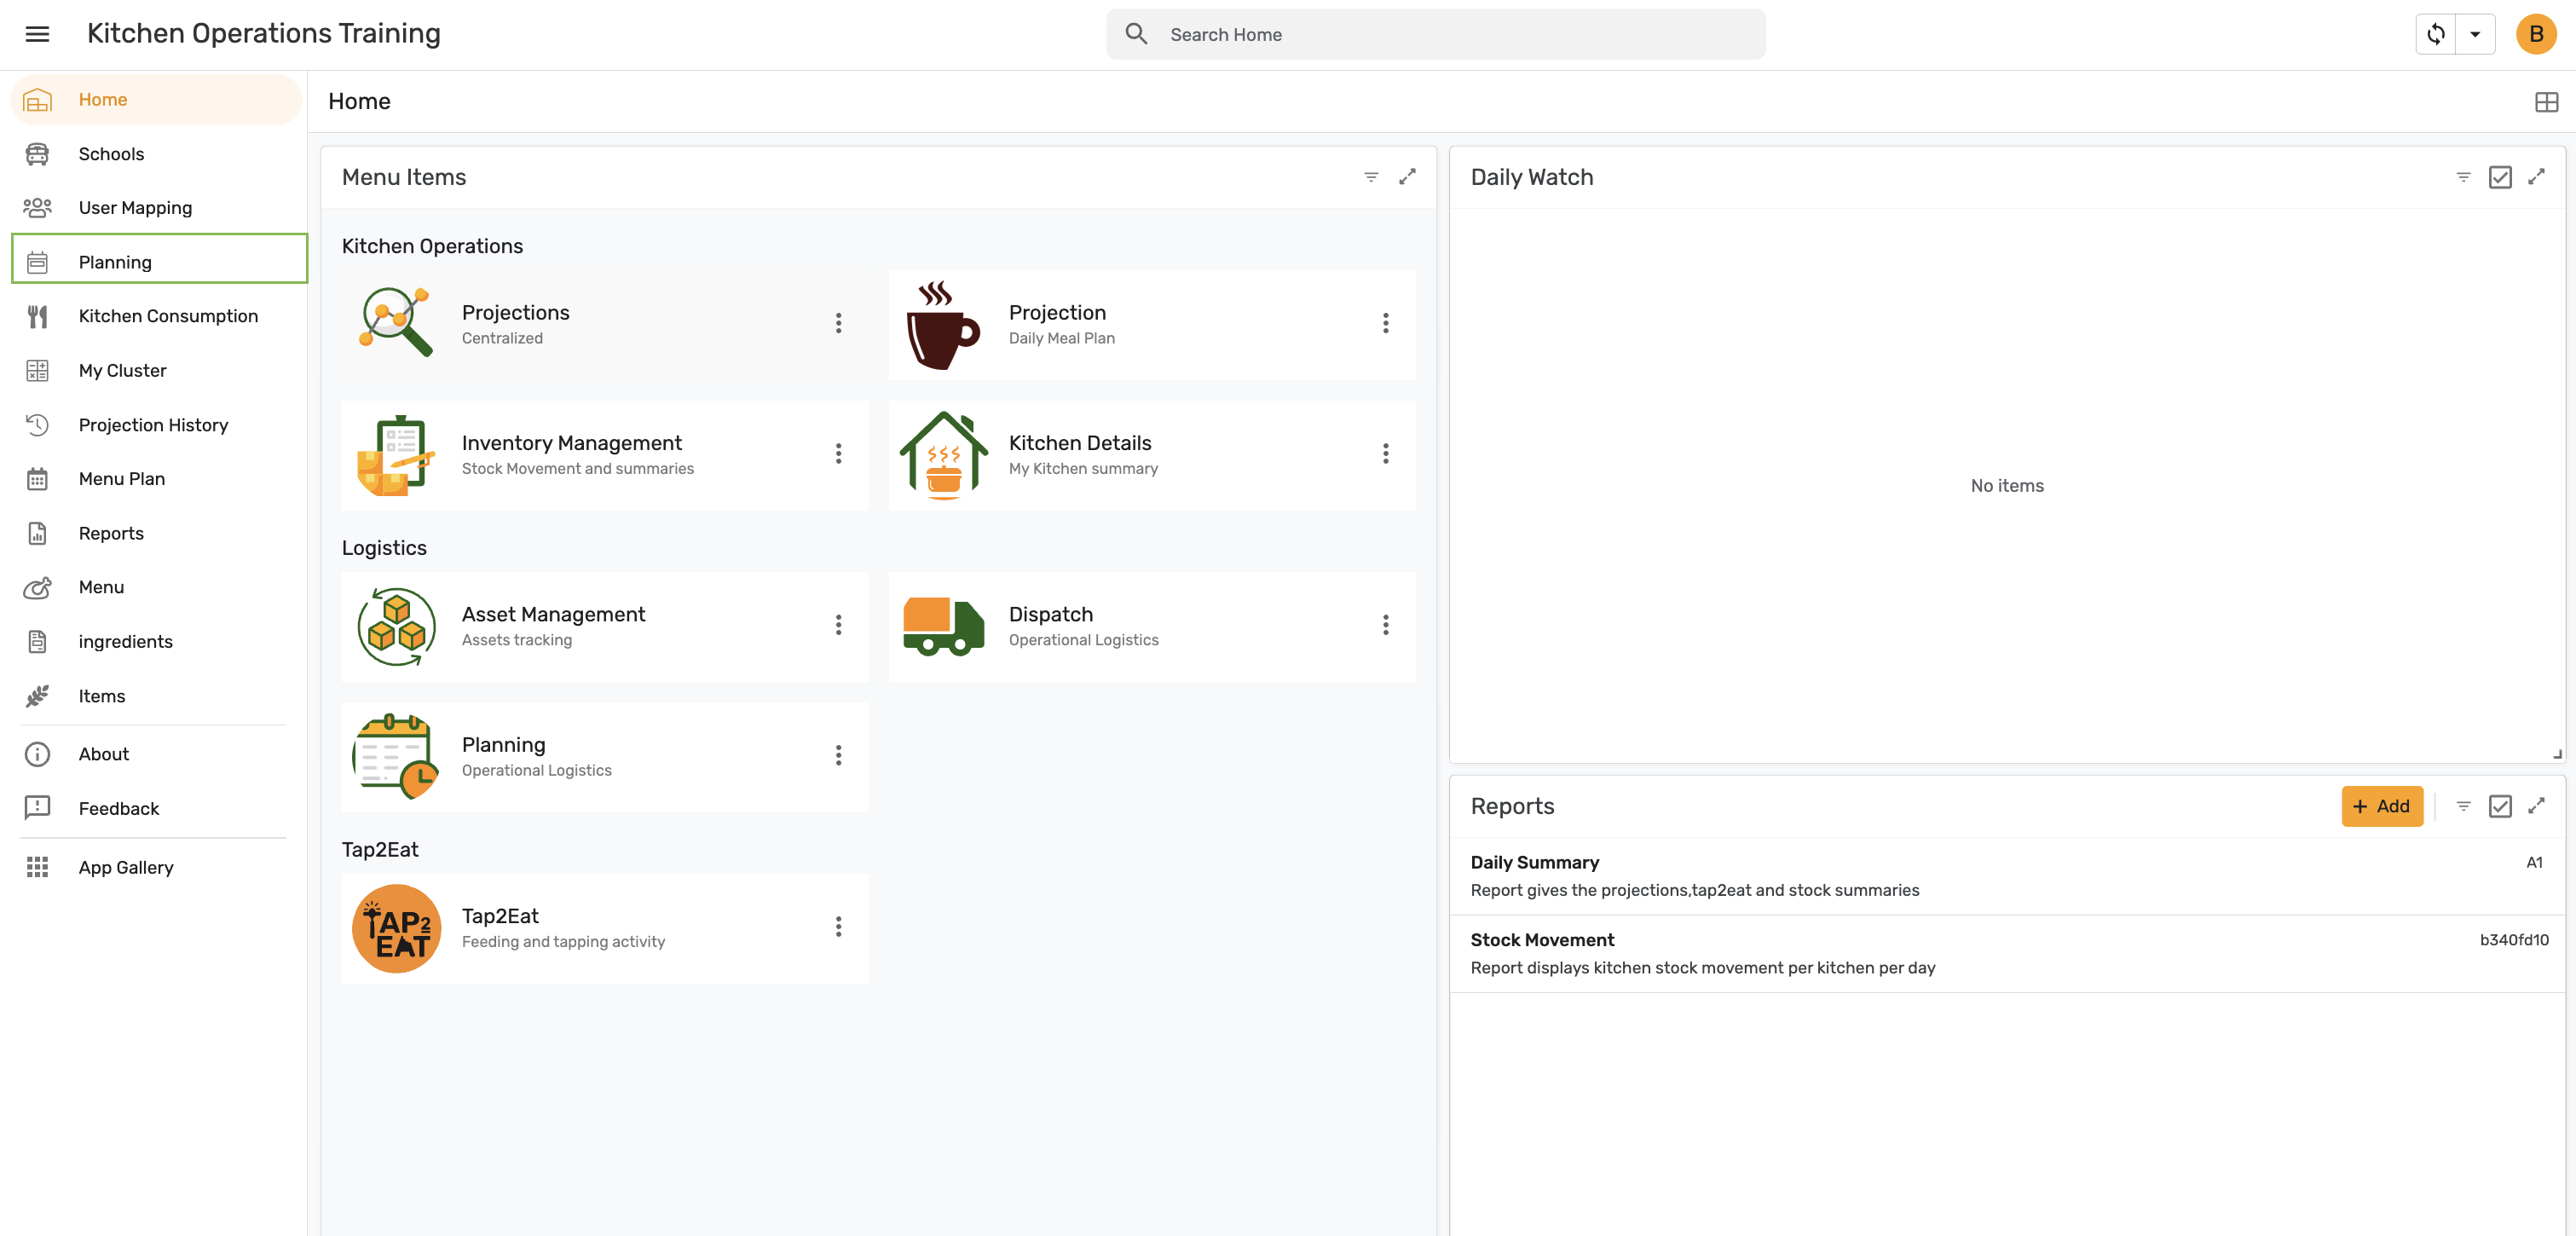Open the Projections magnifier icon card
Screen dimensions: 2576x1236
396,323
